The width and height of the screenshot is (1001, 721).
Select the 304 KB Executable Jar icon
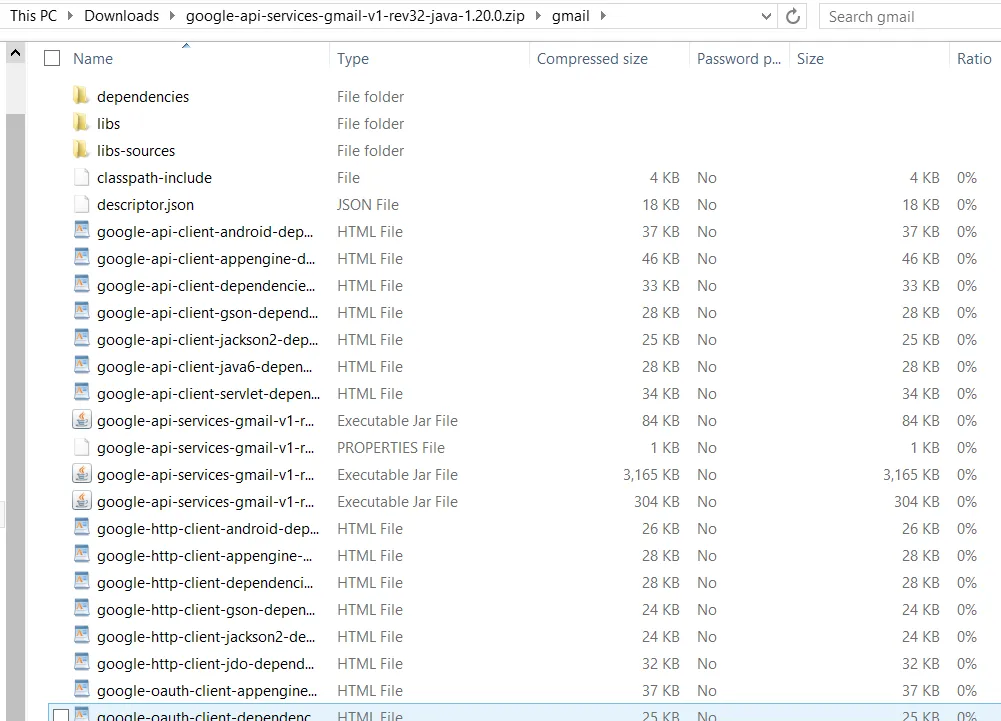[81, 501]
